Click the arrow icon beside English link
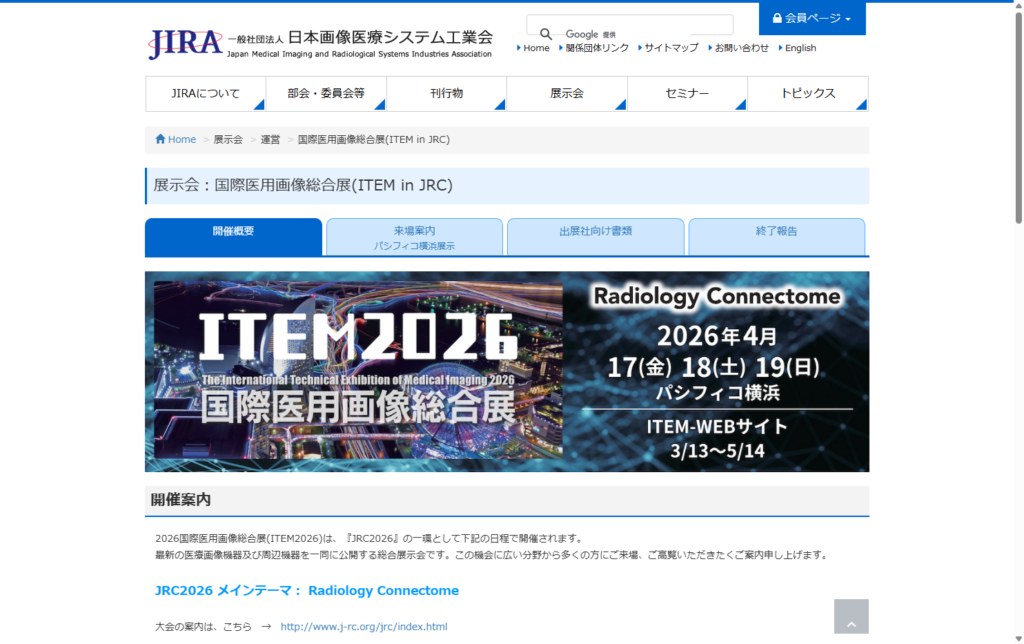 click(x=780, y=47)
